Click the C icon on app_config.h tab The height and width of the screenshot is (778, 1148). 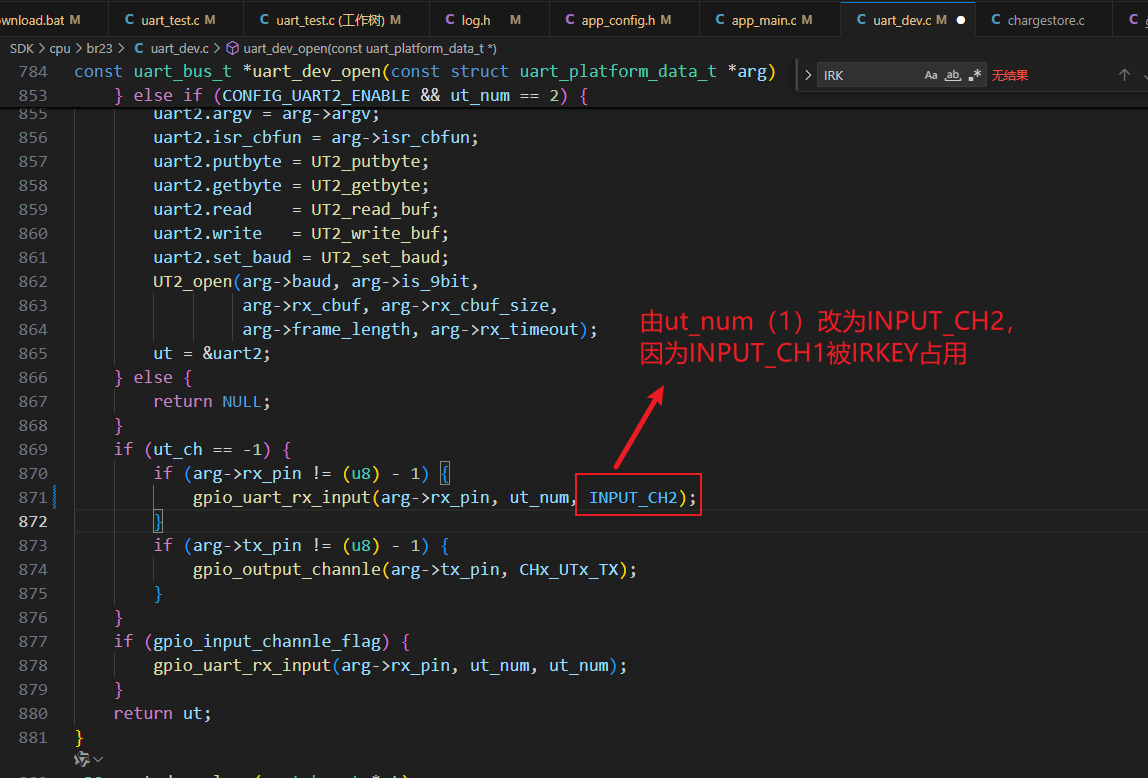click(x=570, y=20)
